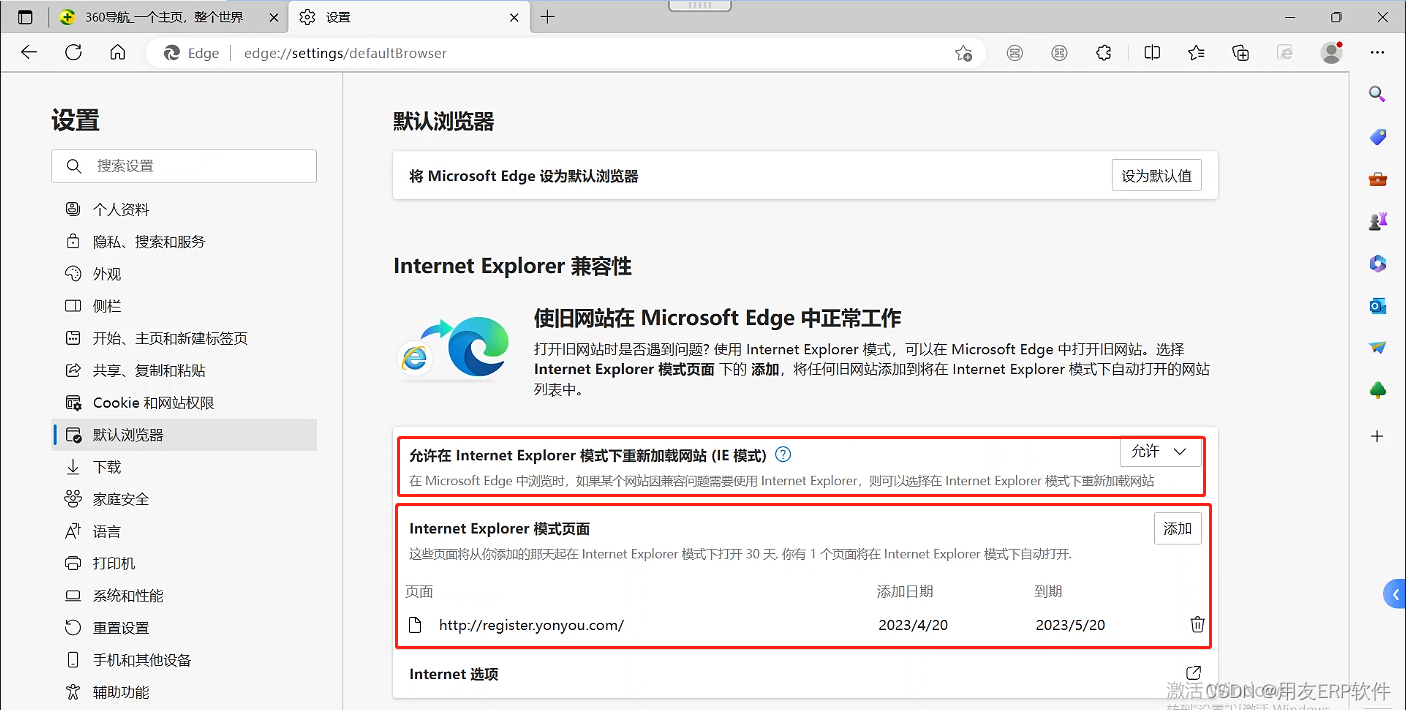Click the 2023/4/20 added date
This screenshot has width=1406, height=710.
(912, 625)
